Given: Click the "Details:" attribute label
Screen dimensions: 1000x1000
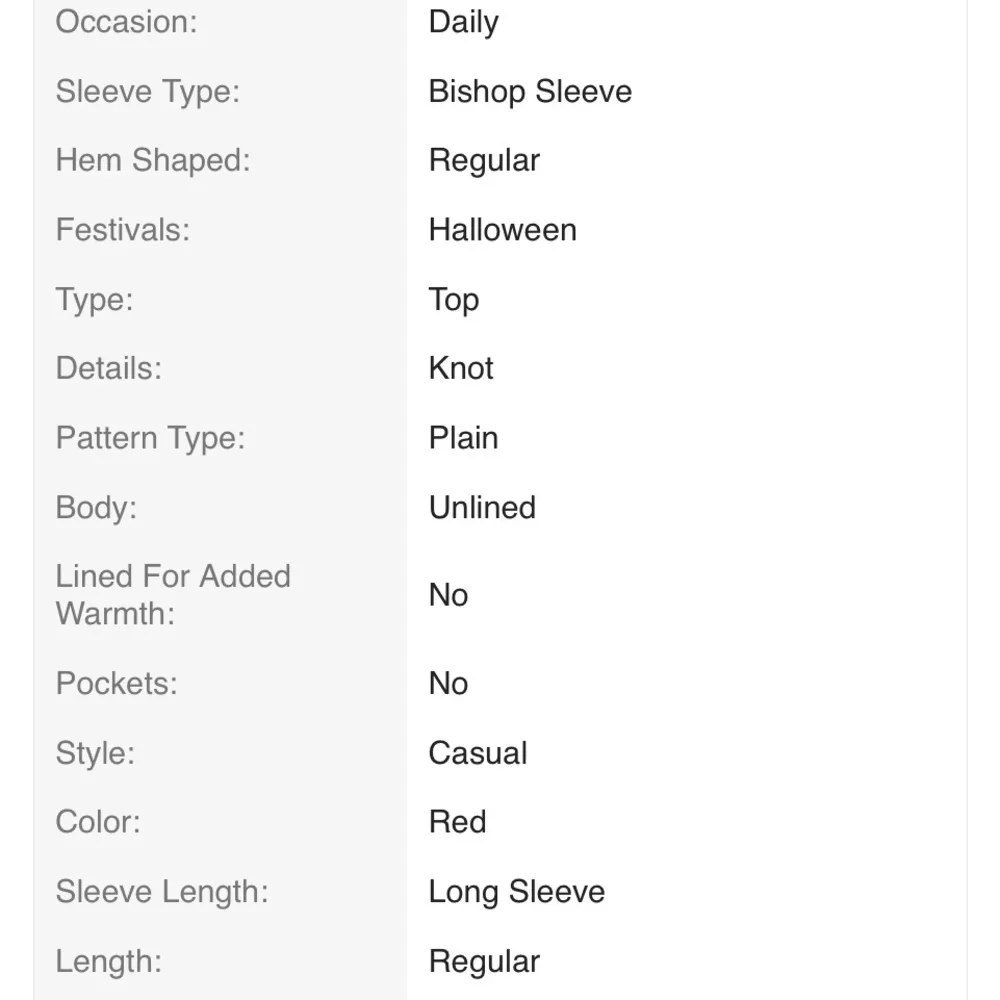Looking at the screenshot, I should pyautogui.click(x=108, y=369).
